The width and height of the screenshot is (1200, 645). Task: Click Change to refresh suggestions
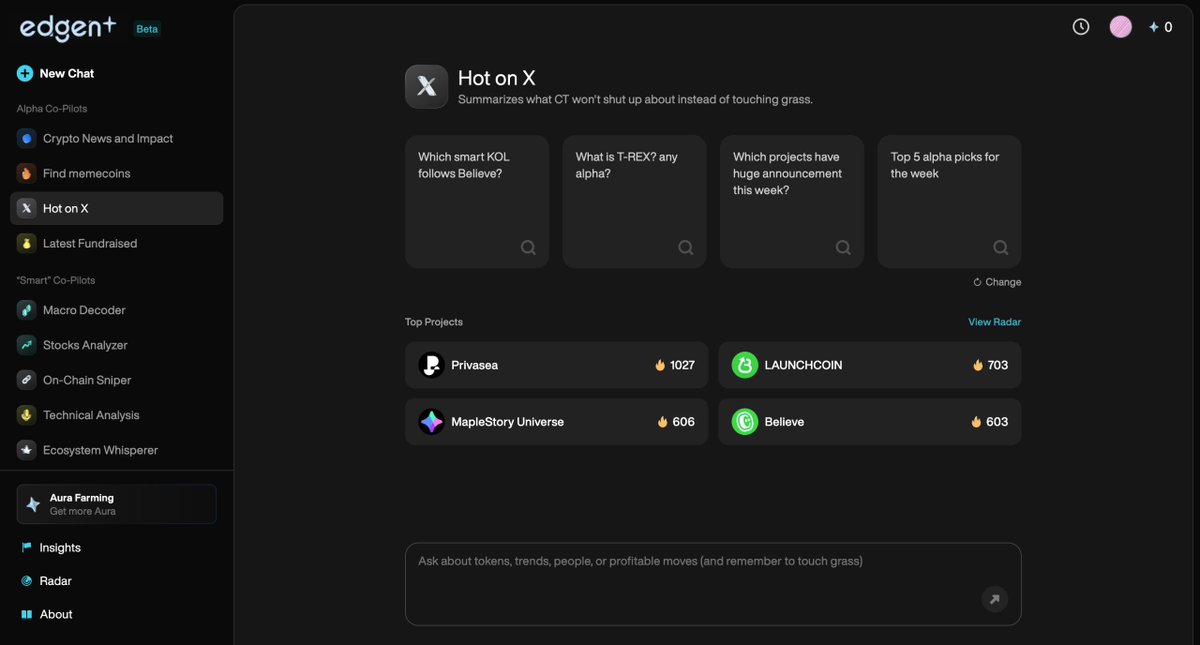point(997,282)
